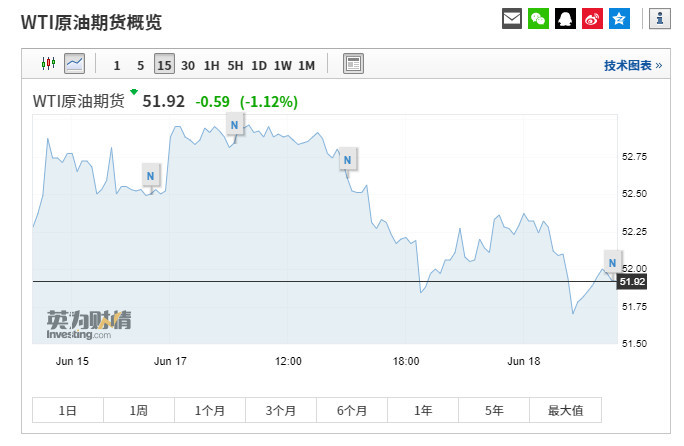
Task: Click the 51.92 current price label
Action: [632, 281]
